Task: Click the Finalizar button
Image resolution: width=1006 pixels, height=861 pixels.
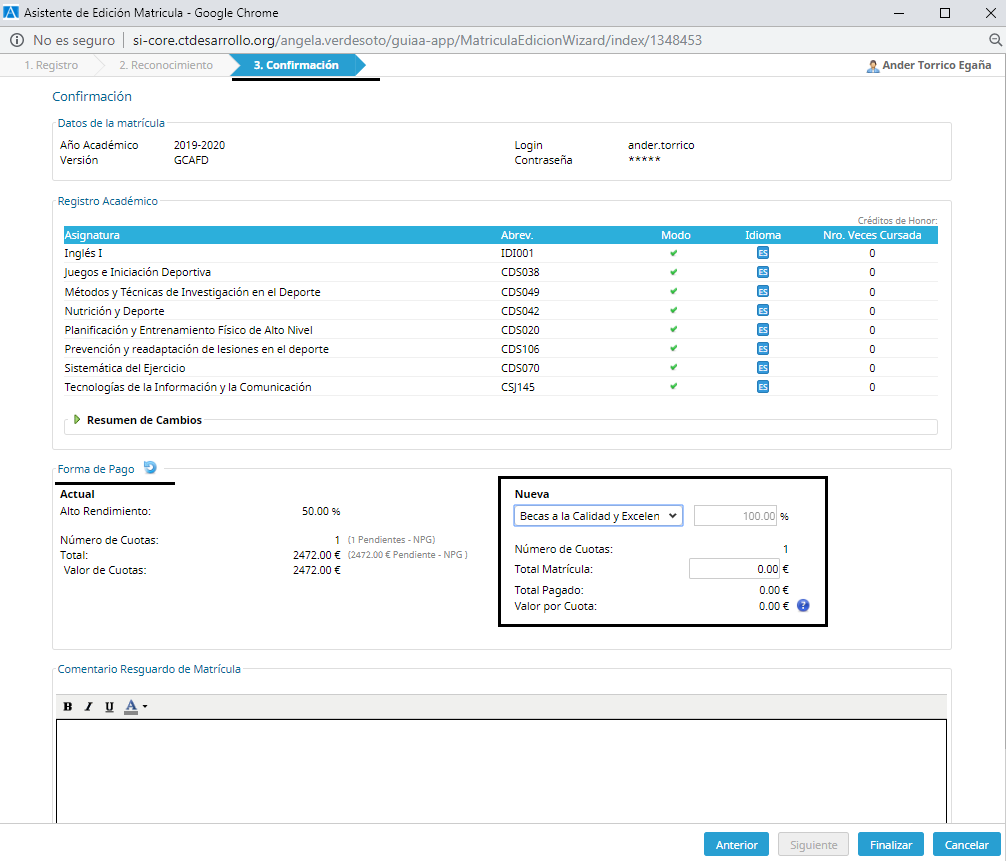Action: (890, 845)
